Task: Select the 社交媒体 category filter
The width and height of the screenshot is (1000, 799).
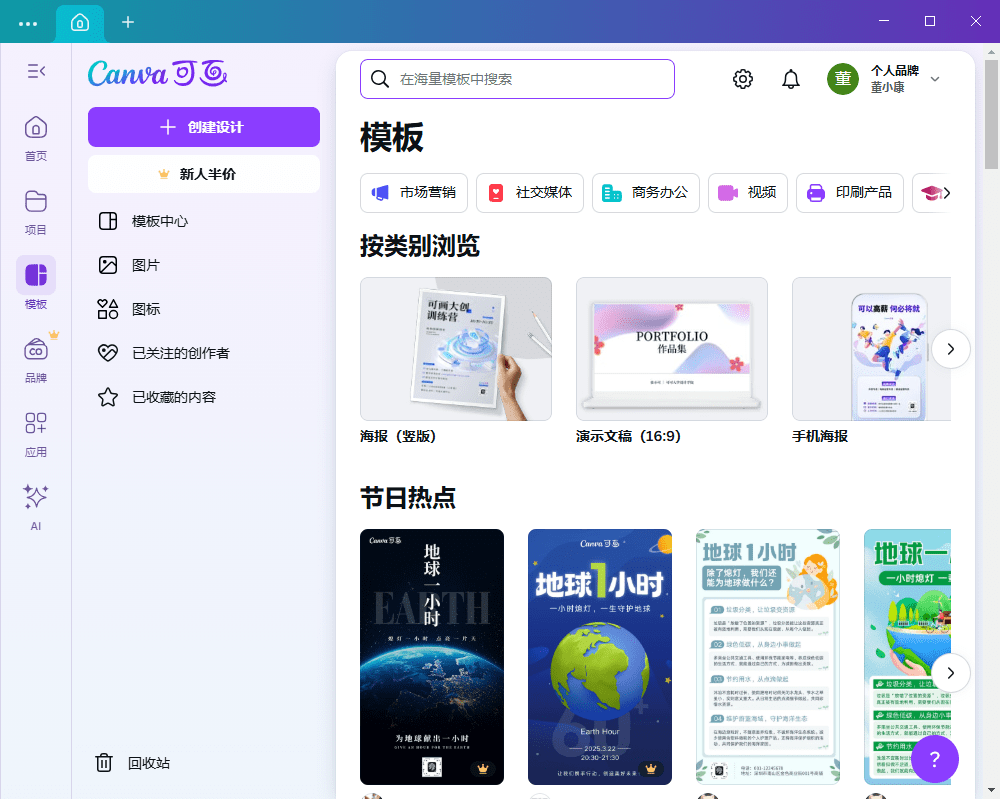Action: pyautogui.click(x=531, y=192)
